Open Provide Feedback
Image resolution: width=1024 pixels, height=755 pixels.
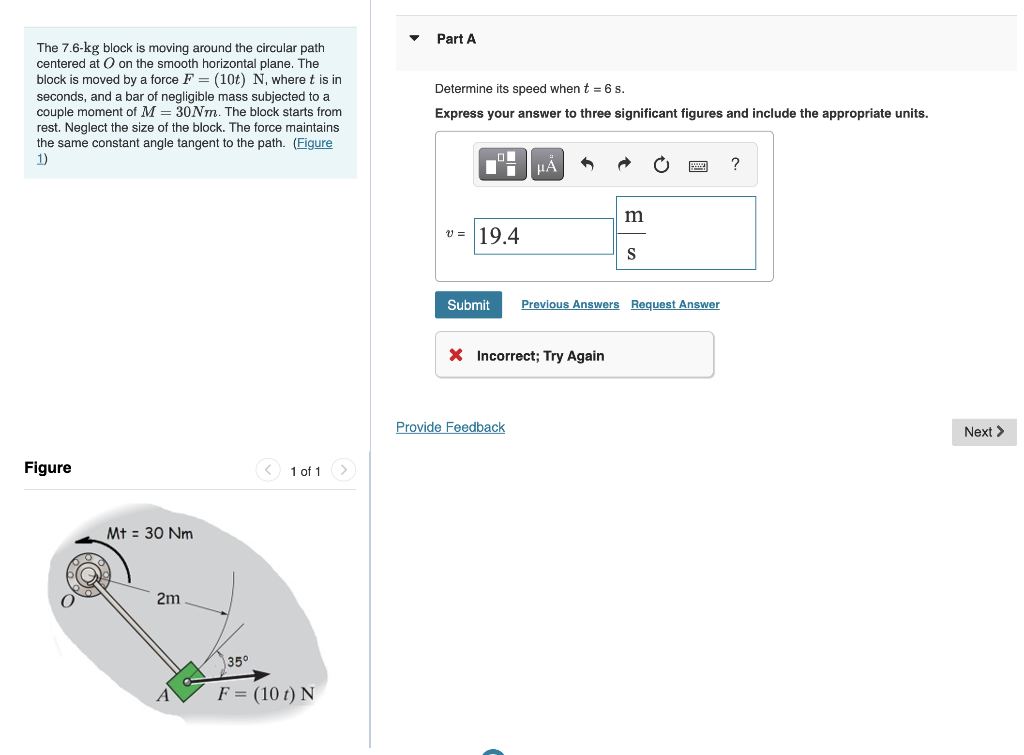449,426
